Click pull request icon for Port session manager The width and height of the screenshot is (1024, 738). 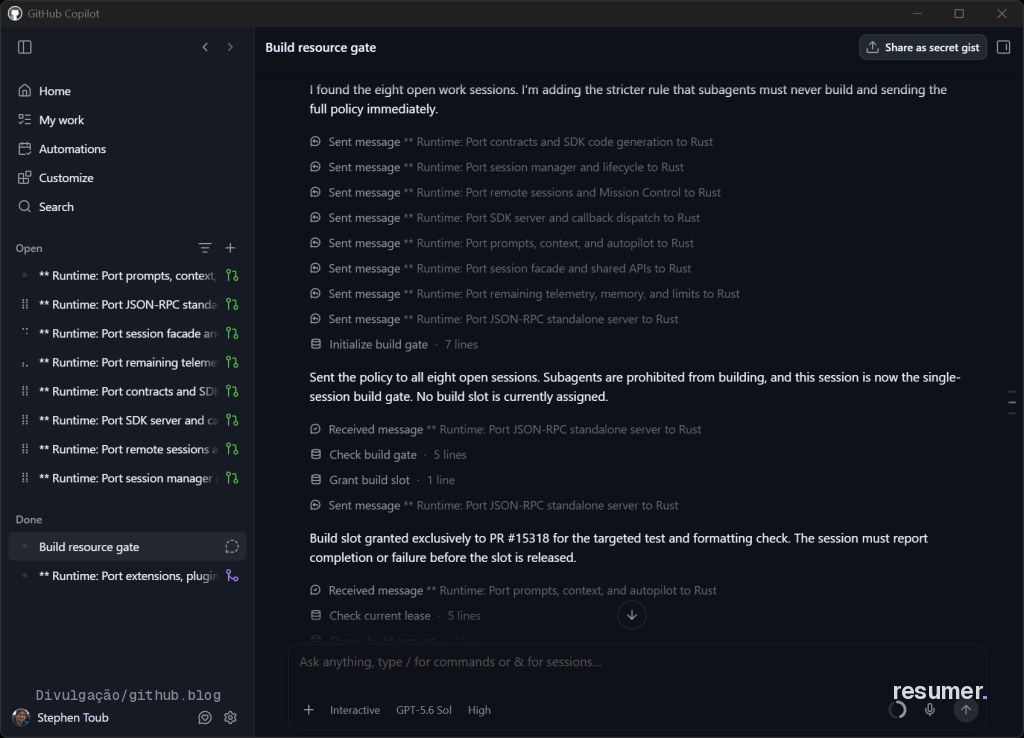232,478
